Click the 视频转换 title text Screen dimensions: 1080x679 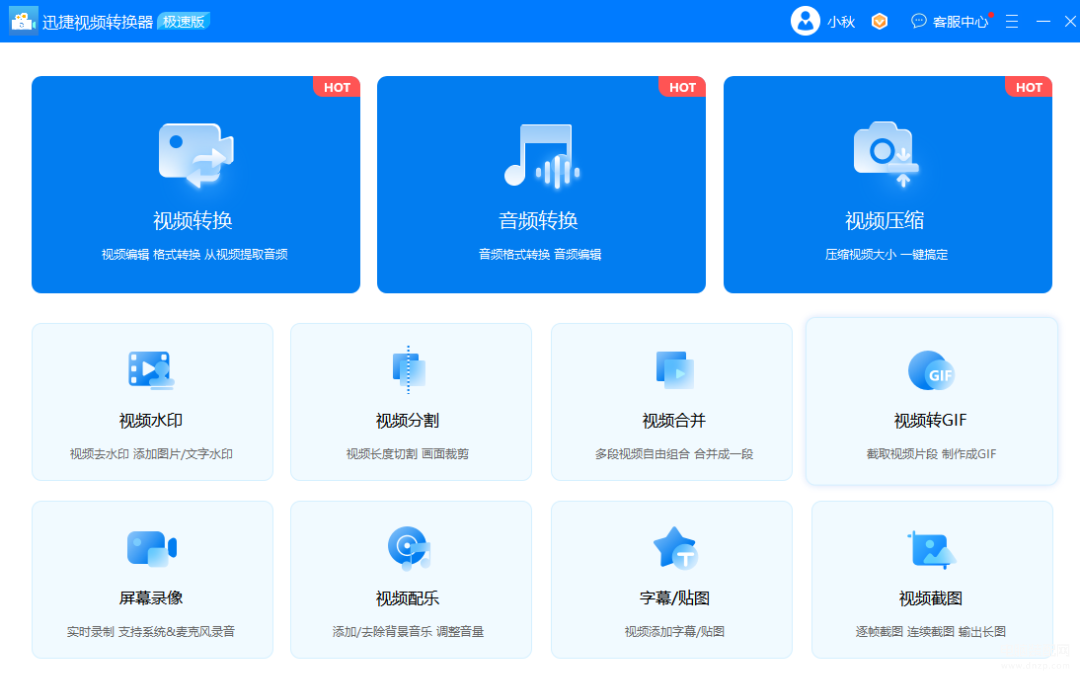(x=193, y=220)
